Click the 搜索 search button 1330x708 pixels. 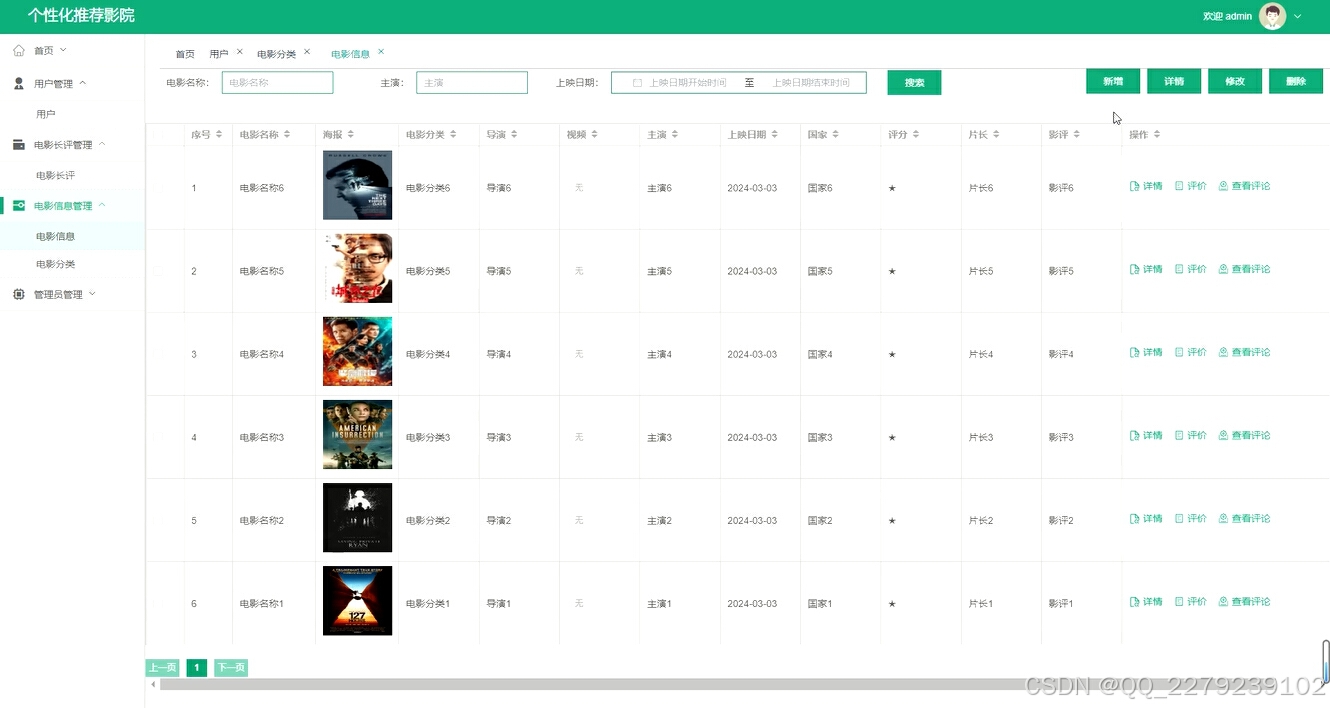coord(913,83)
